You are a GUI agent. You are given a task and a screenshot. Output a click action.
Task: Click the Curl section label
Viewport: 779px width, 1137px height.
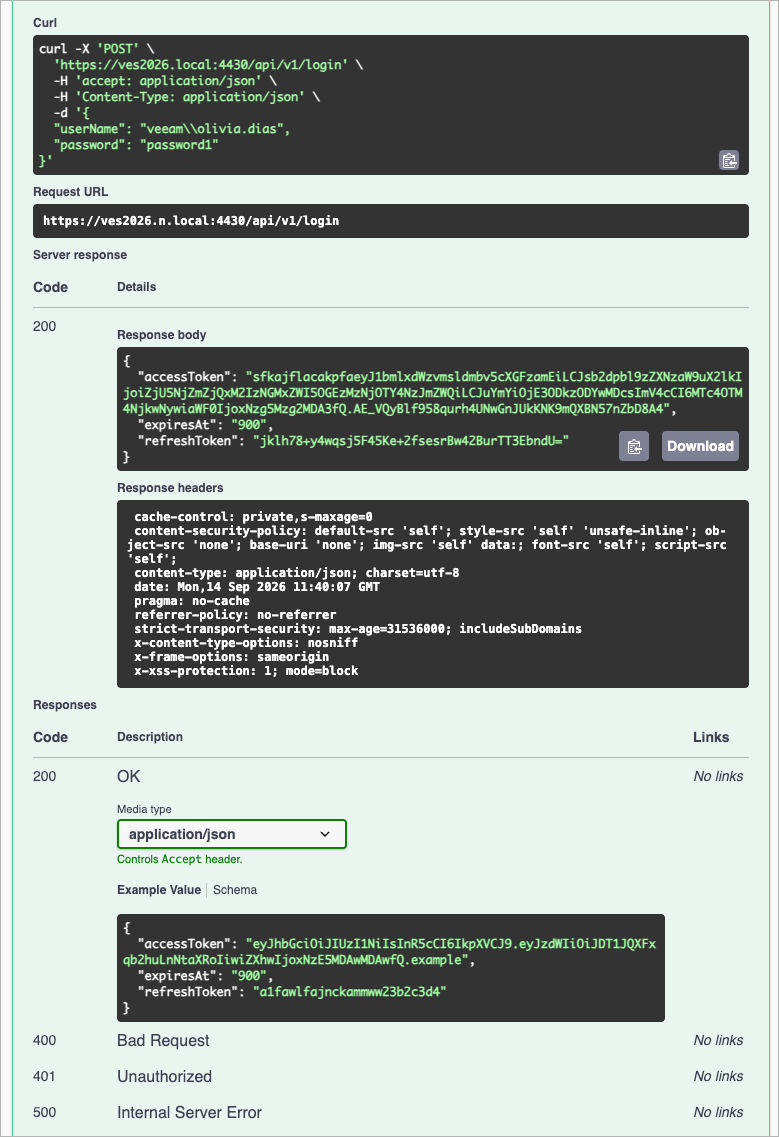pyautogui.click(x=45, y=23)
